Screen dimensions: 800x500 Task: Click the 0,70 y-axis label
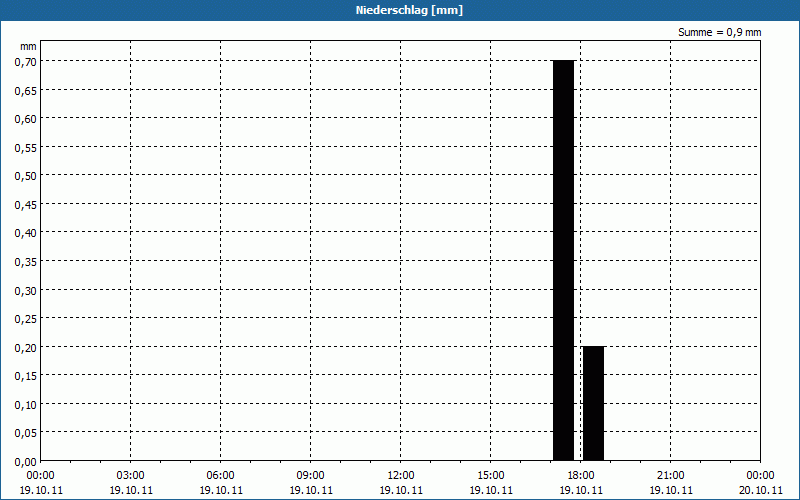point(26,62)
